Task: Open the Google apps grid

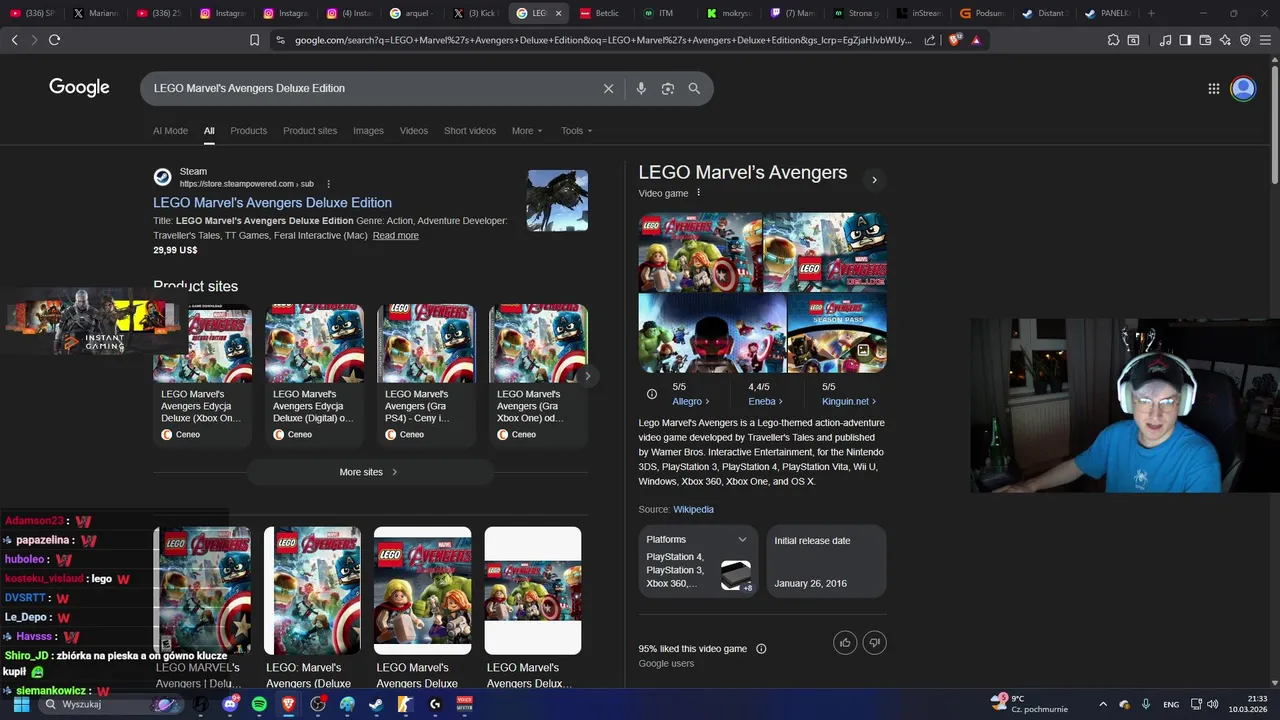Action: coord(1214,88)
